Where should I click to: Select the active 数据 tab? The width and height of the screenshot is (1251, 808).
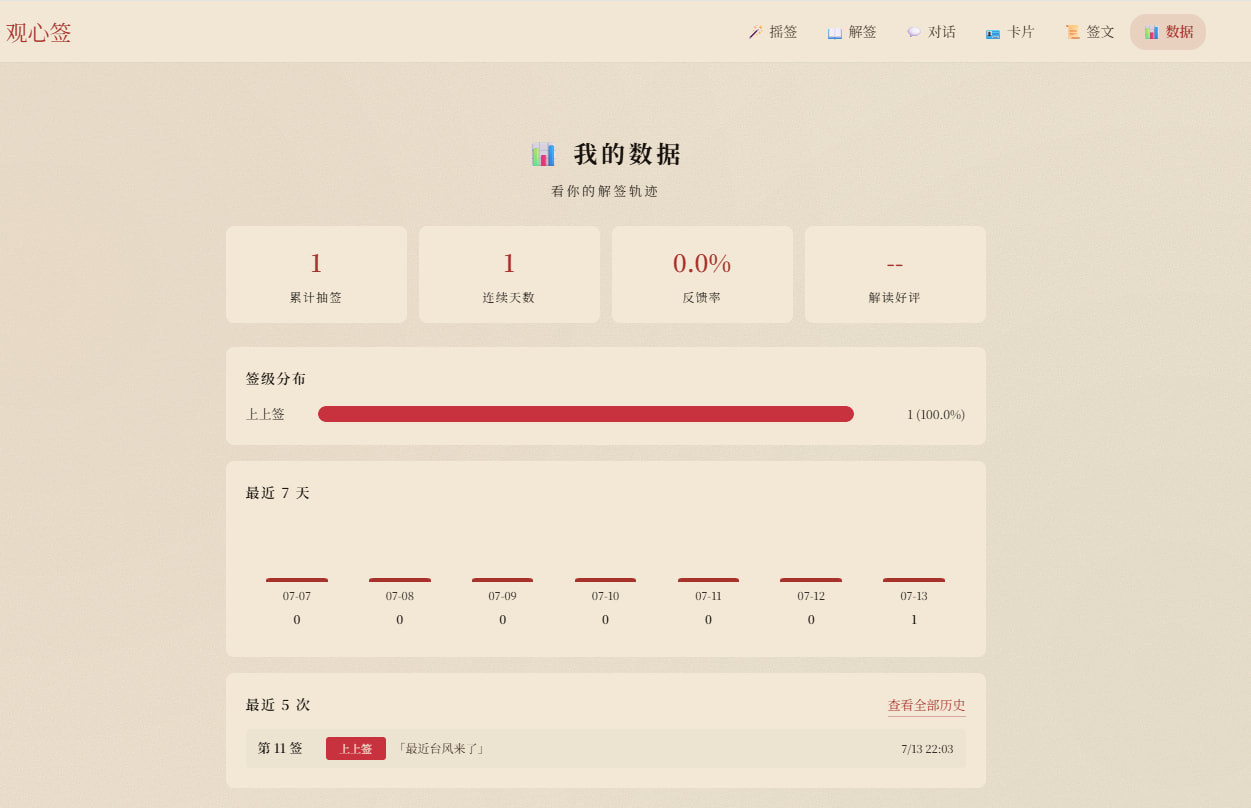coord(1168,32)
